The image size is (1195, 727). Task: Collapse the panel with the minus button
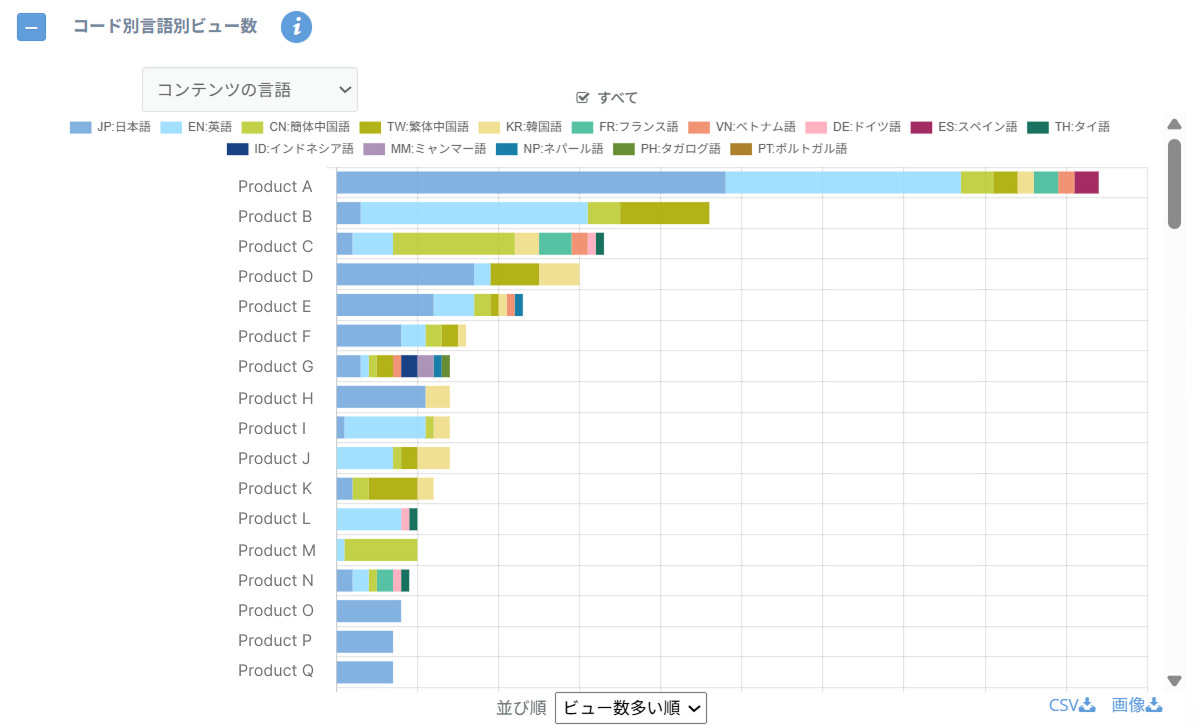31,27
